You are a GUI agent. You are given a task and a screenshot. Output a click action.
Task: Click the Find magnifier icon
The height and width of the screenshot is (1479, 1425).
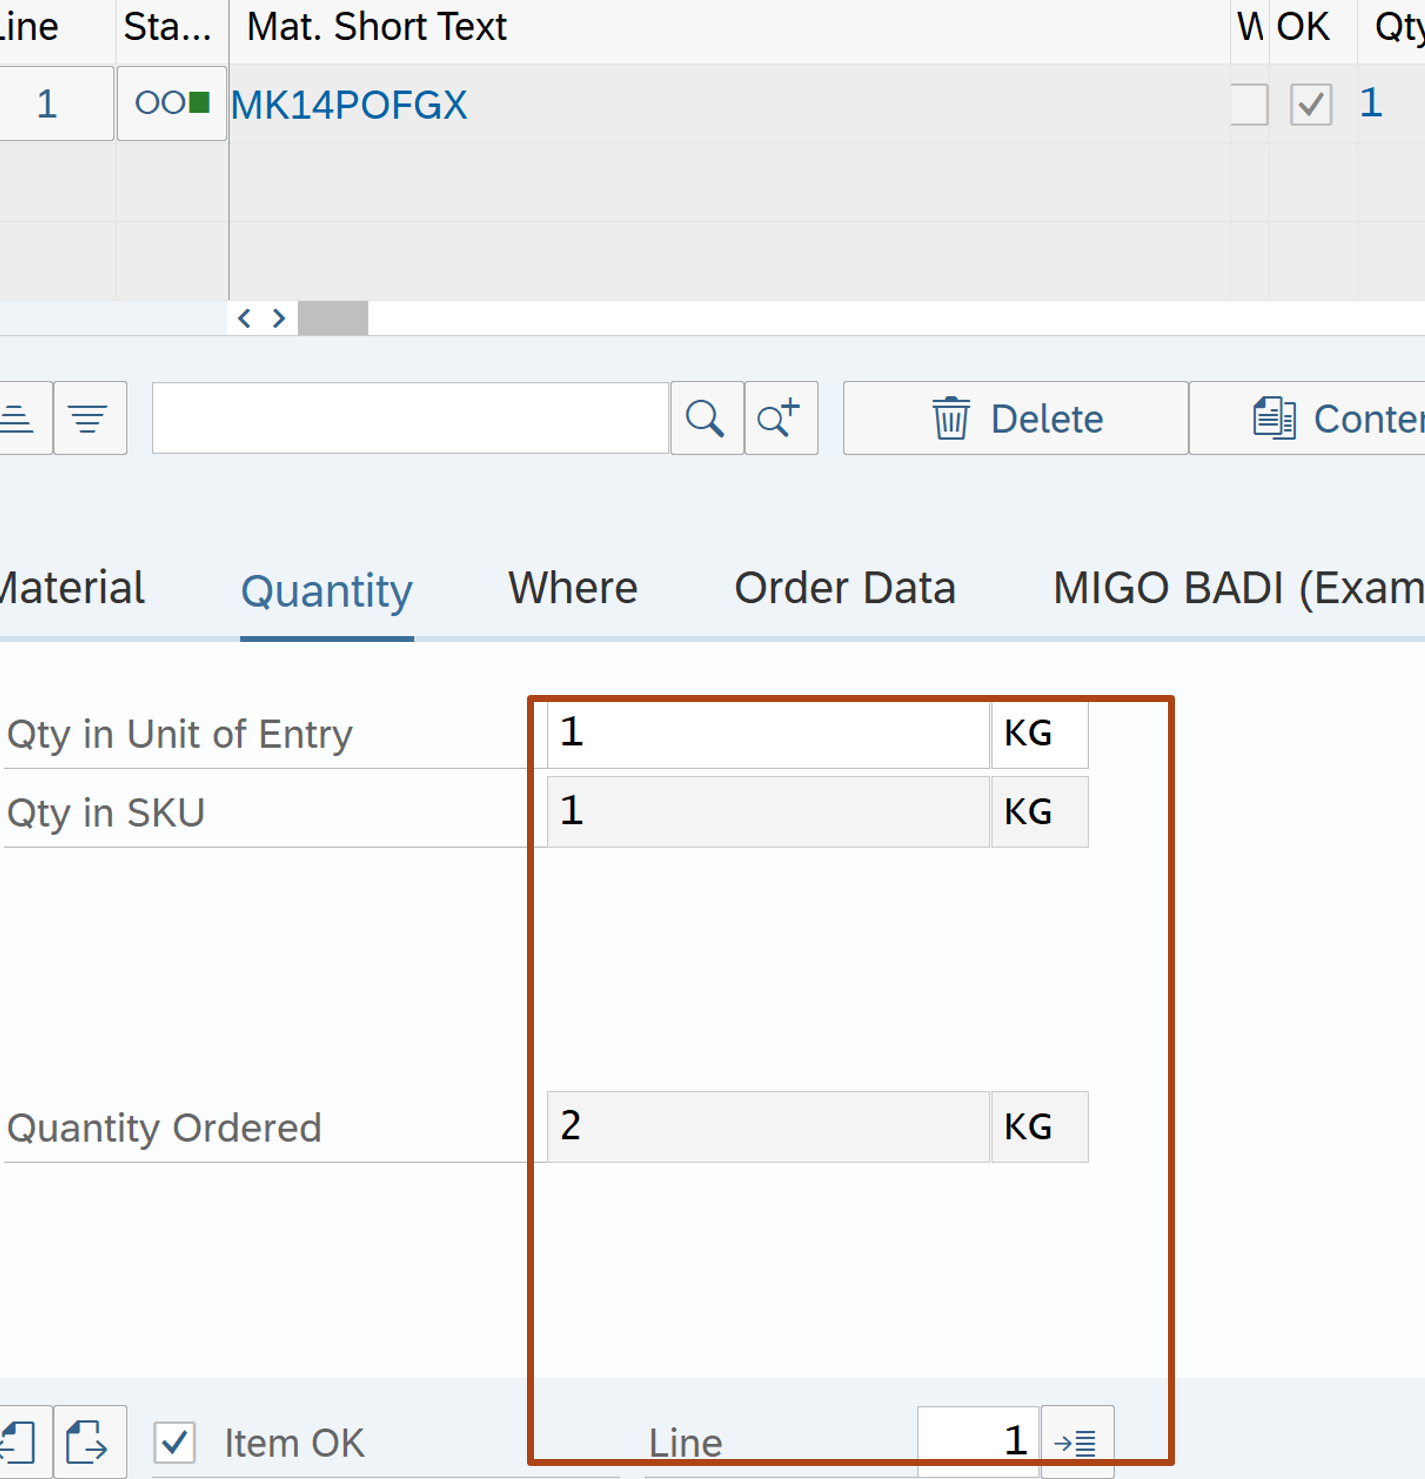706,419
